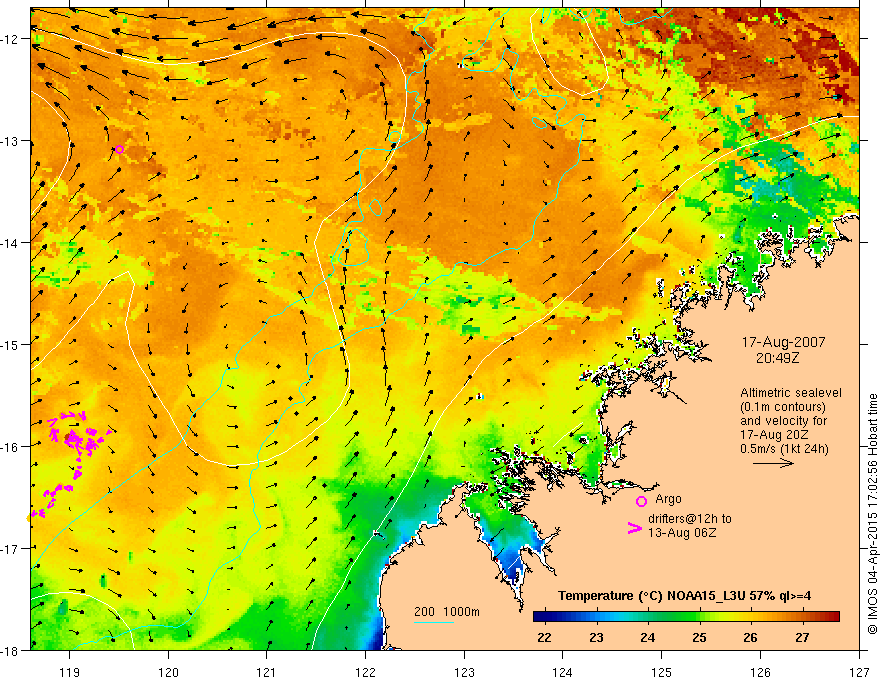
Task: Click the cyan isobath legend line
Action: click(434, 622)
